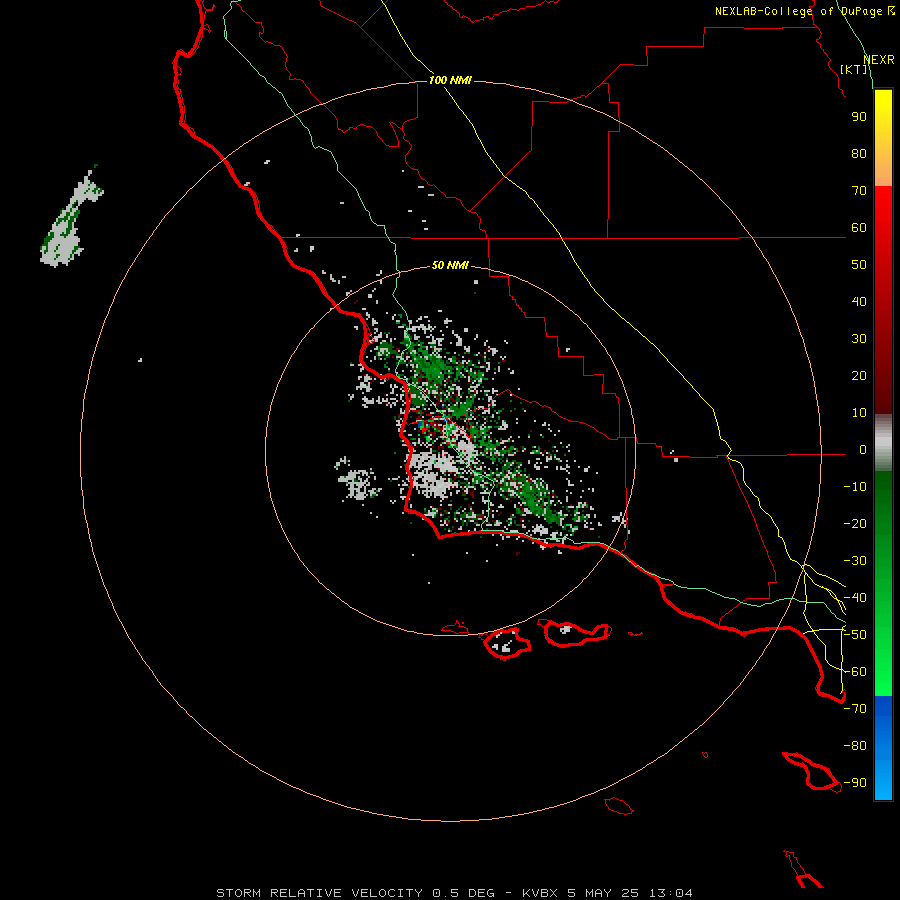Click the 30 value on velocity scale
Viewport: 900px width, 900px height.
coord(859,339)
